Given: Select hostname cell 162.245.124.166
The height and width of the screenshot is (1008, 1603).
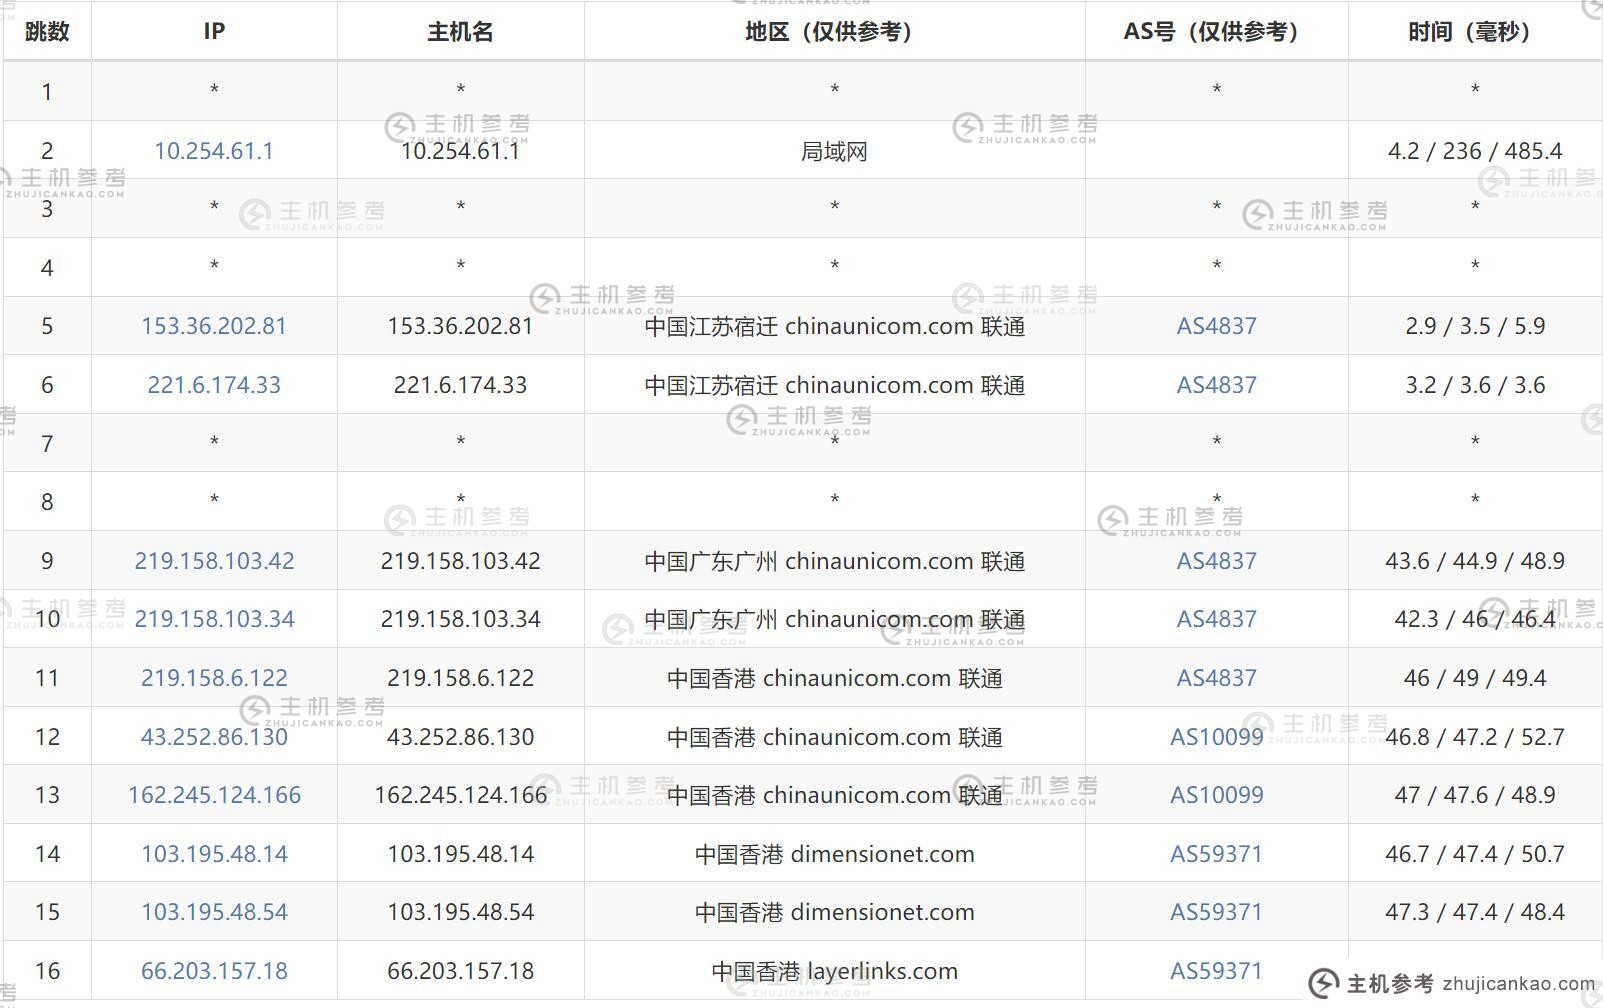Looking at the screenshot, I should (x=460, y=795).
